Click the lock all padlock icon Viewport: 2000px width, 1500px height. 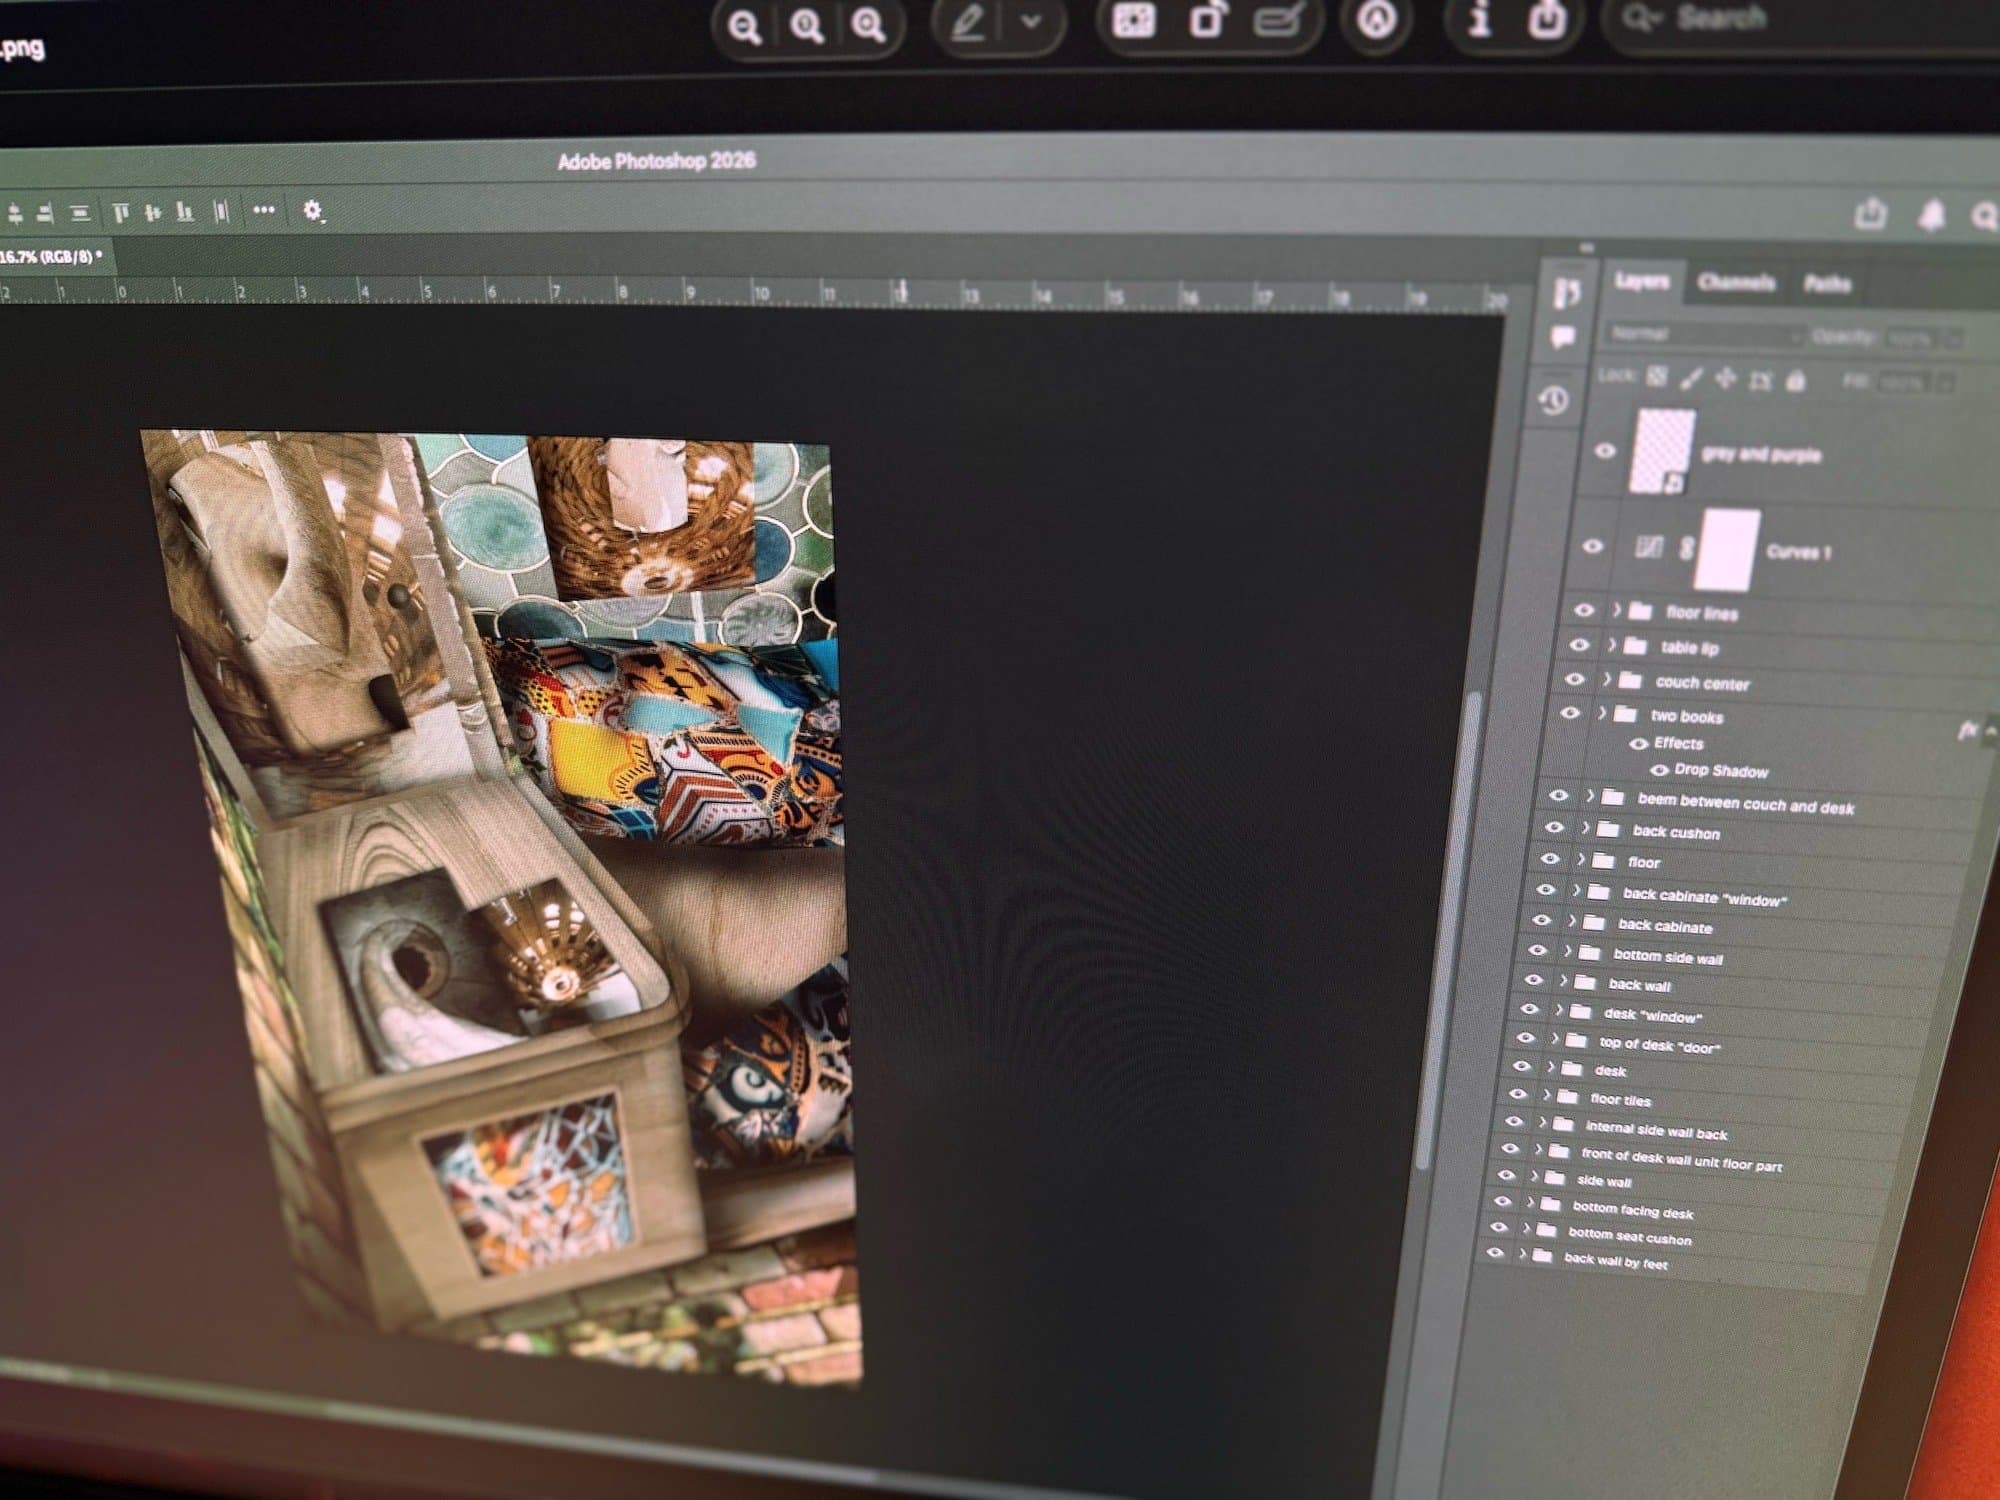[x=1796, y=381]
